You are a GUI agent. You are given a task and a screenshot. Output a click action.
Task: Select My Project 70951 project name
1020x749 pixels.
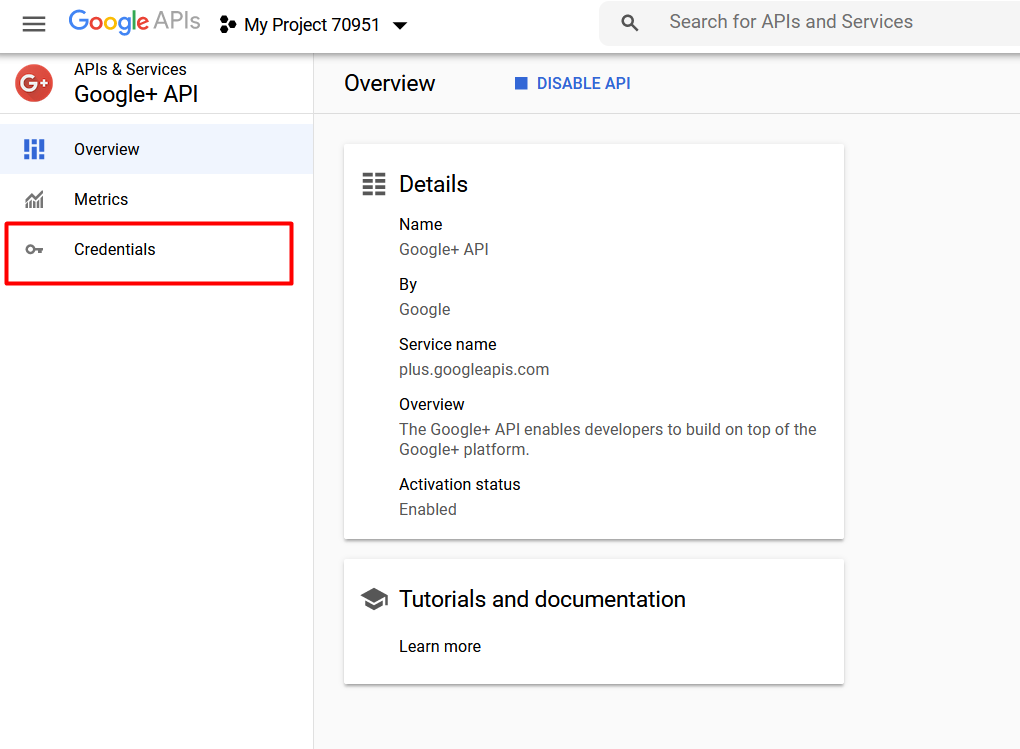point(312,25)
